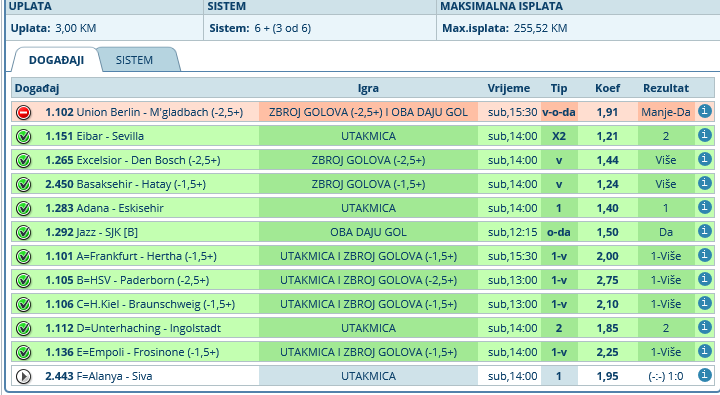Click the (-:-) 1:0 live score
Screen dimensions: 720x395
(x=666, y=376)
